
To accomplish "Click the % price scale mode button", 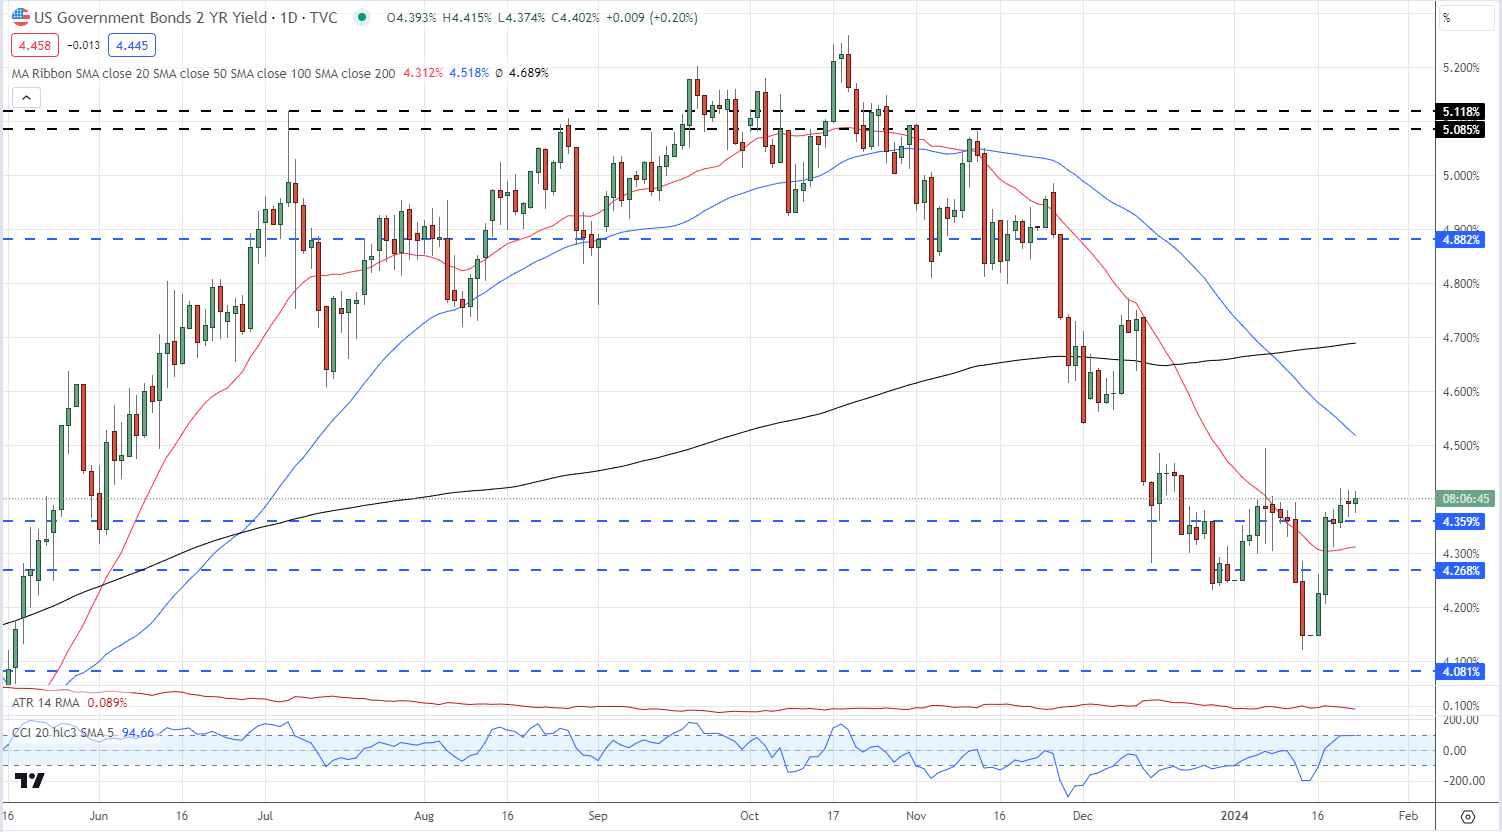I will [1467, 18].
